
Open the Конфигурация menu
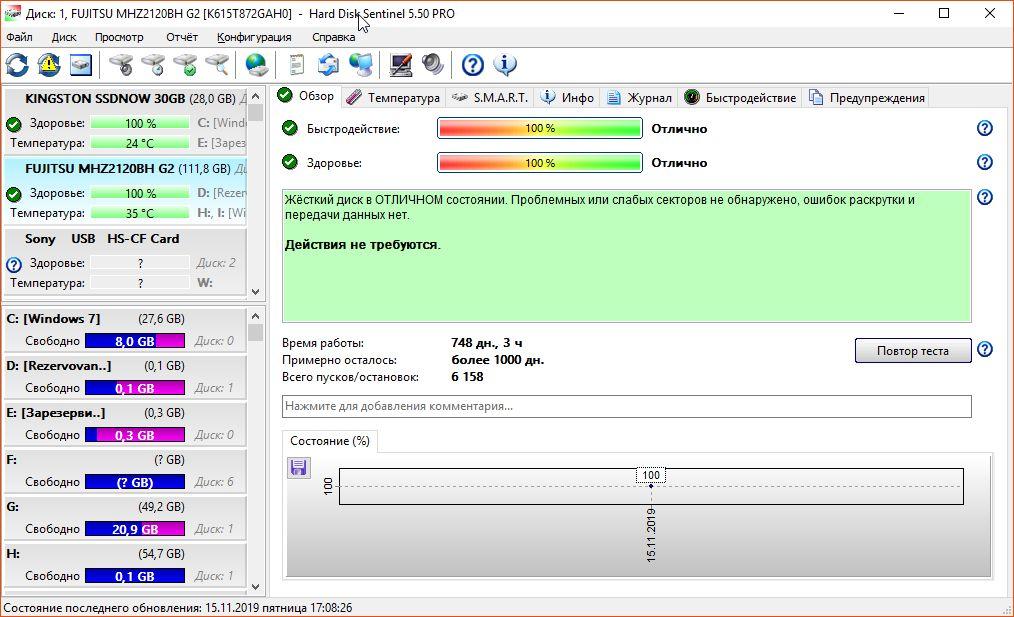tap(254, 37)
